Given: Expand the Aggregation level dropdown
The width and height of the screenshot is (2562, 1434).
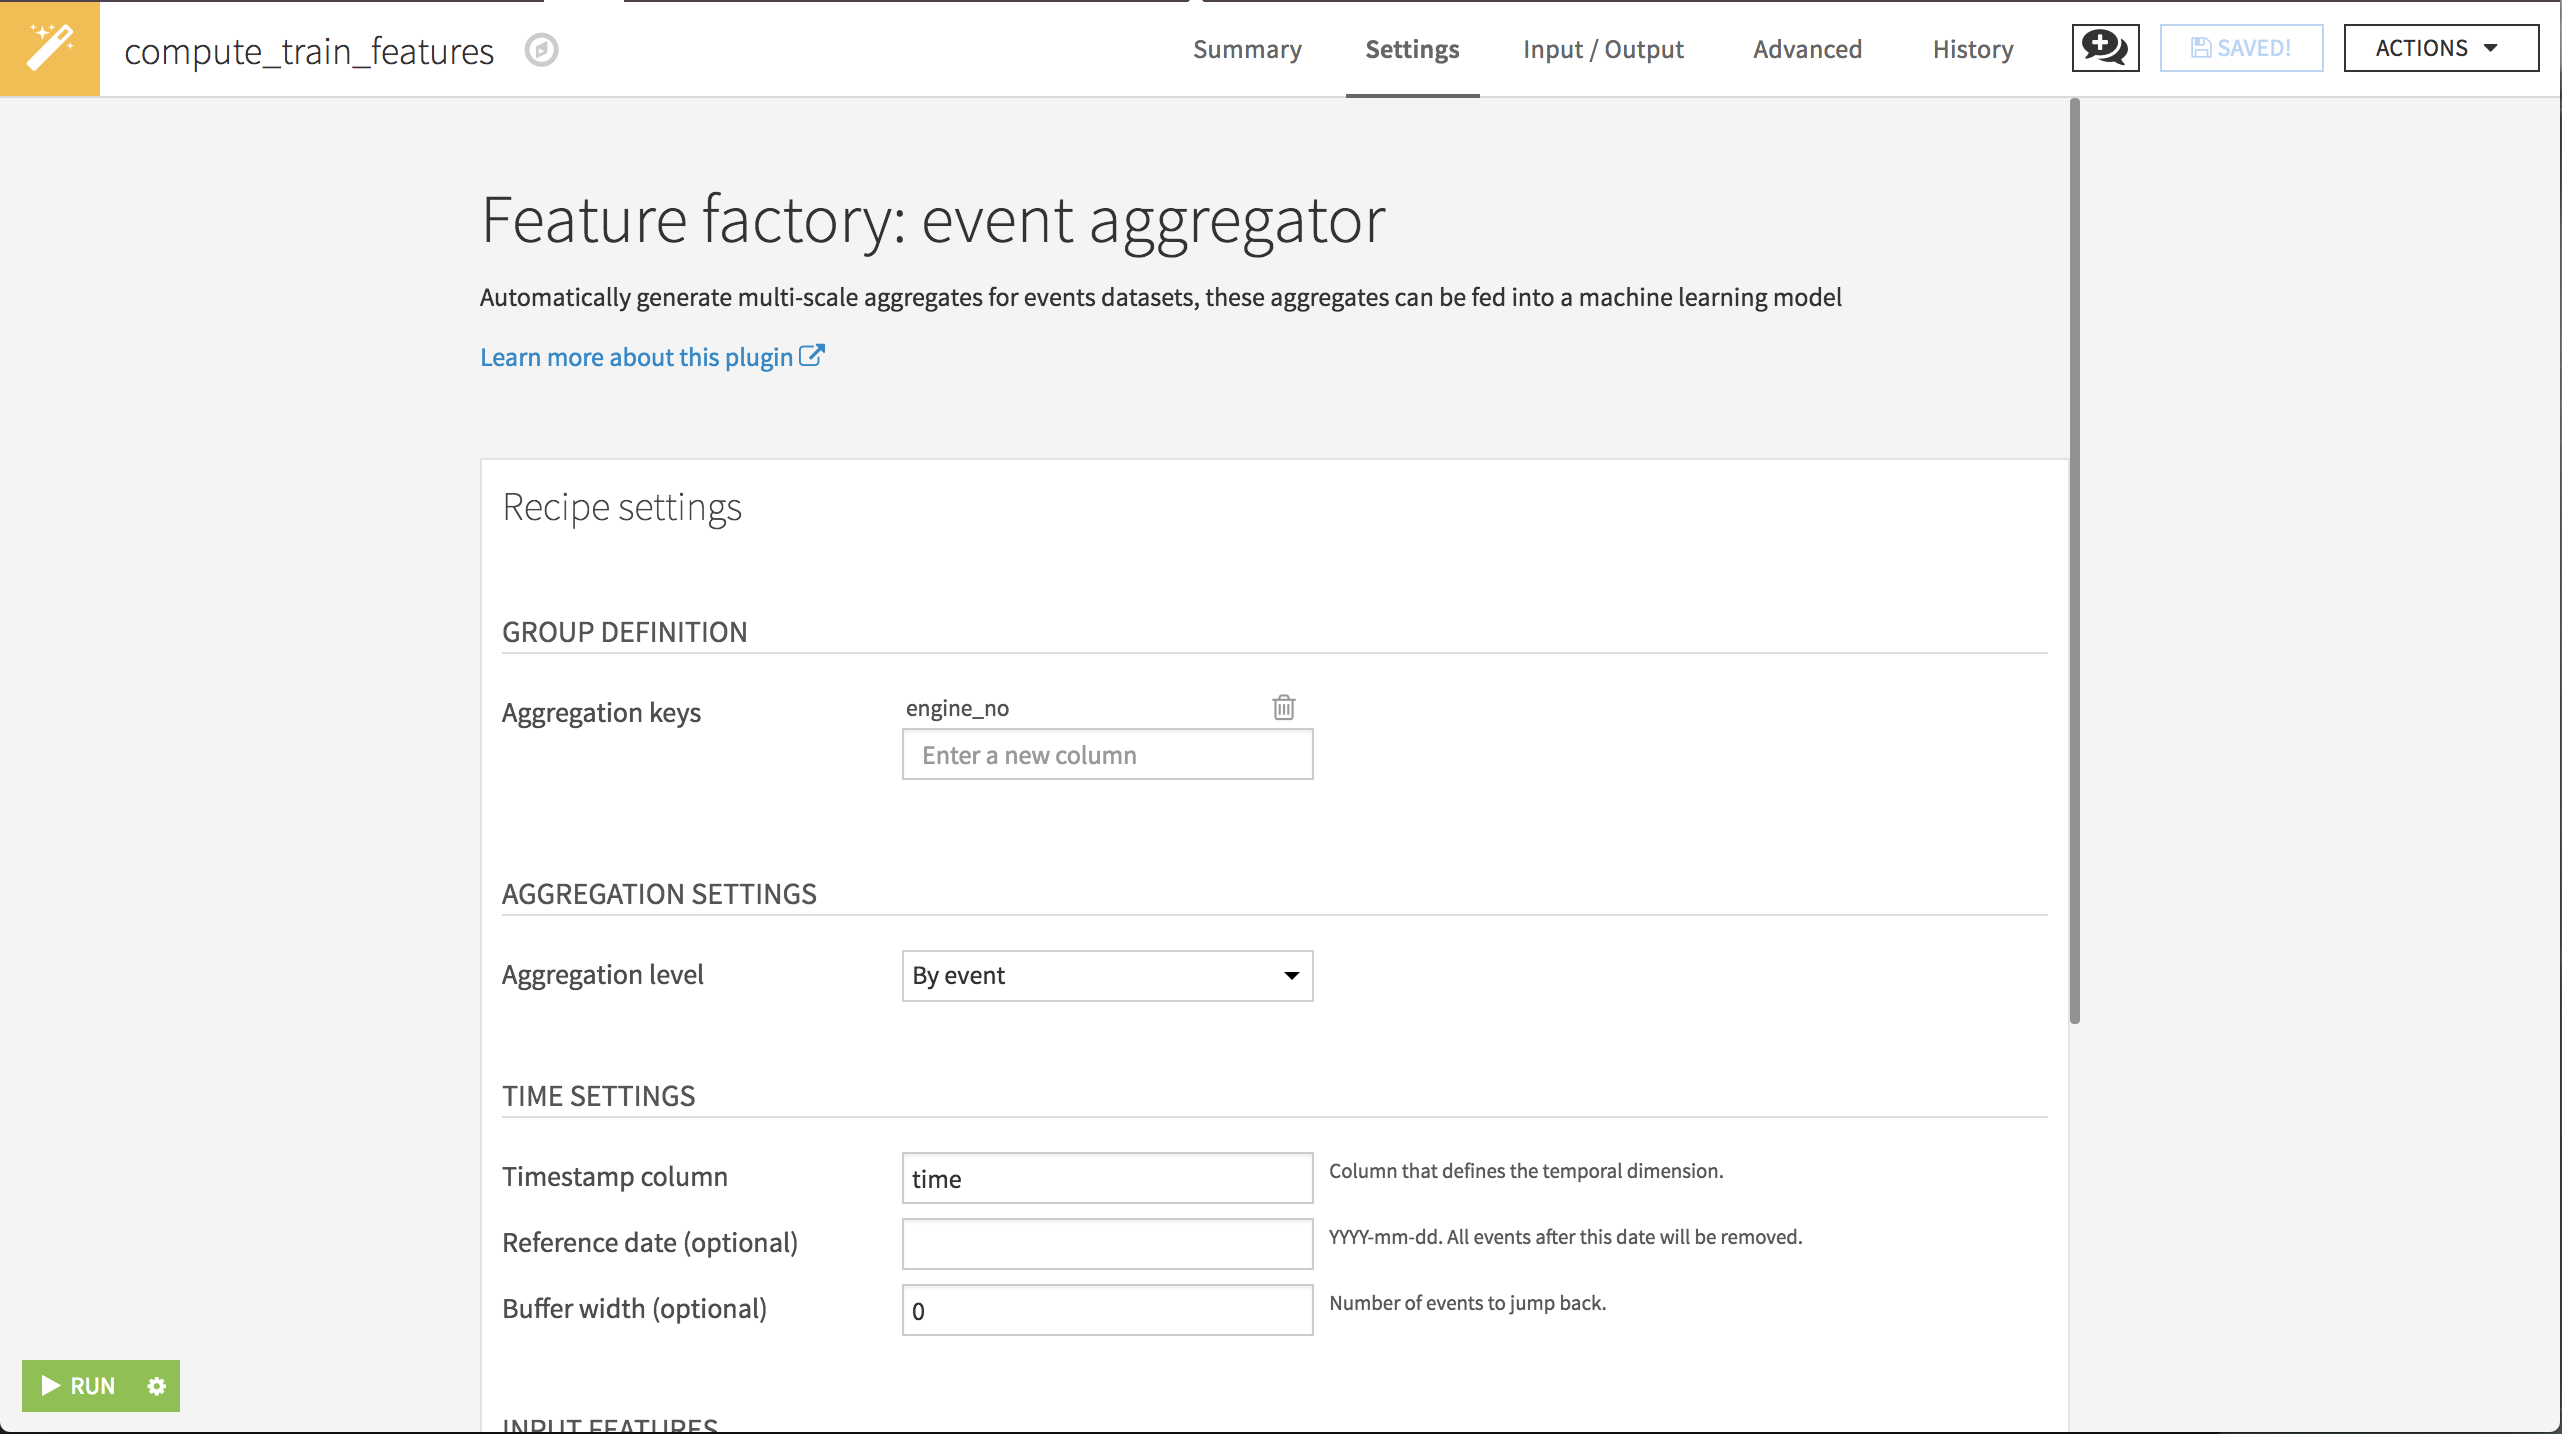Looking at the screenshot, I should tap(1107, 975).
